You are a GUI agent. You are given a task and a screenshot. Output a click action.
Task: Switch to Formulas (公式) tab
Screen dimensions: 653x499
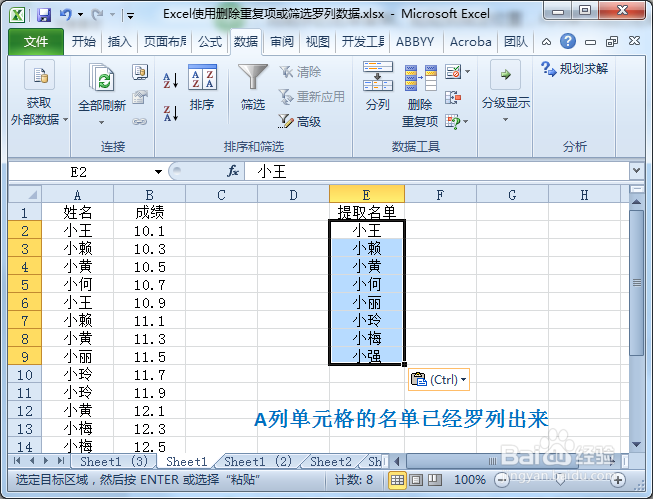(210, 42)
